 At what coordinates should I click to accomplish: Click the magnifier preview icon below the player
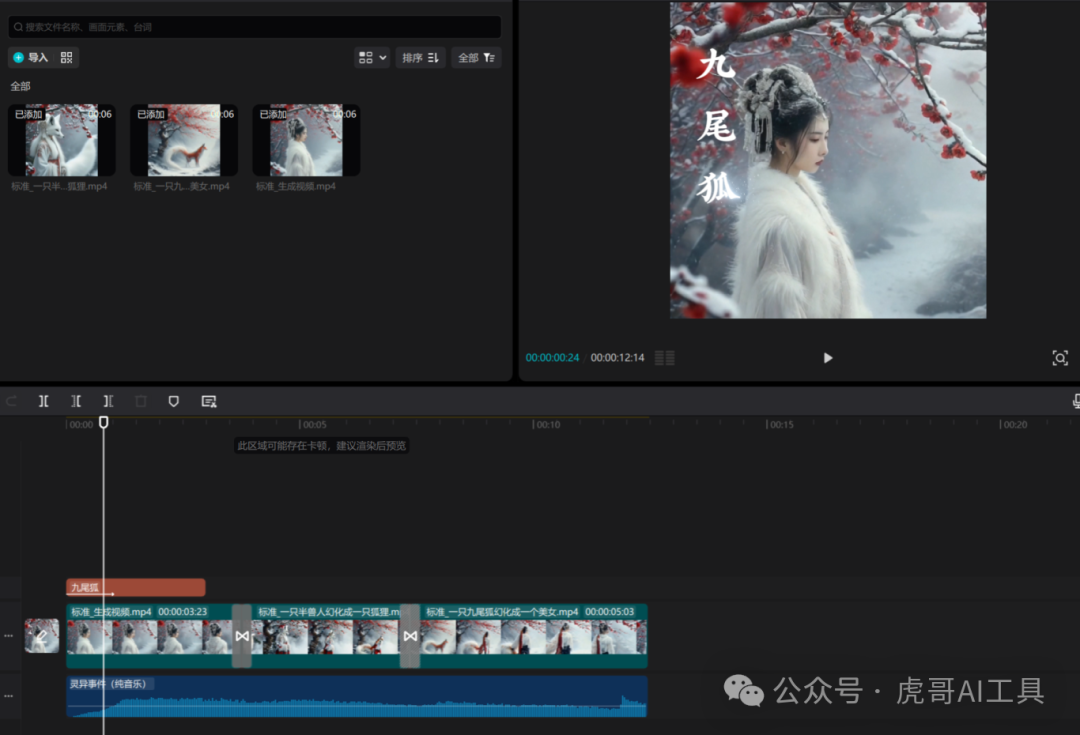coord(1060,357)
